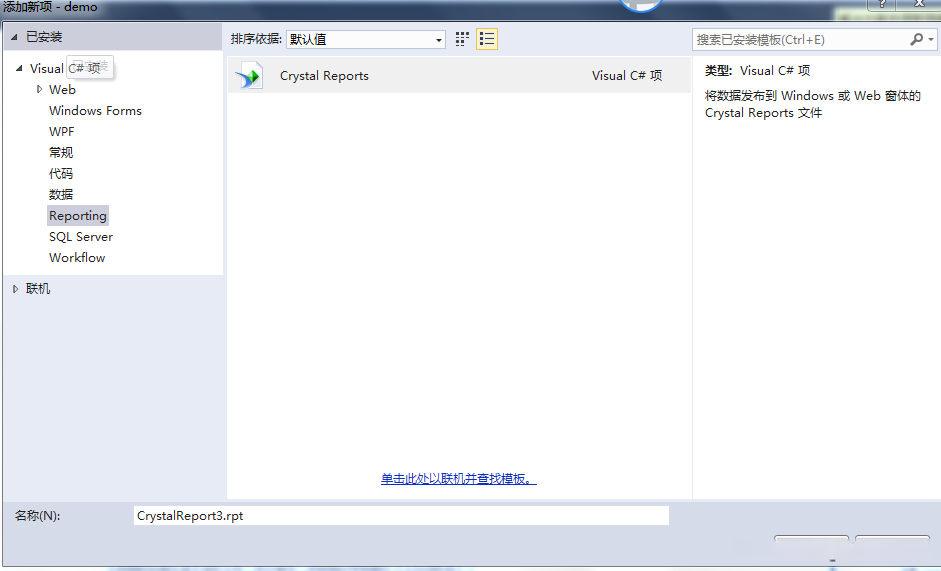Click the 单击此处以联机并查找模板 link

pyautogui.click(x=458, y=479)
